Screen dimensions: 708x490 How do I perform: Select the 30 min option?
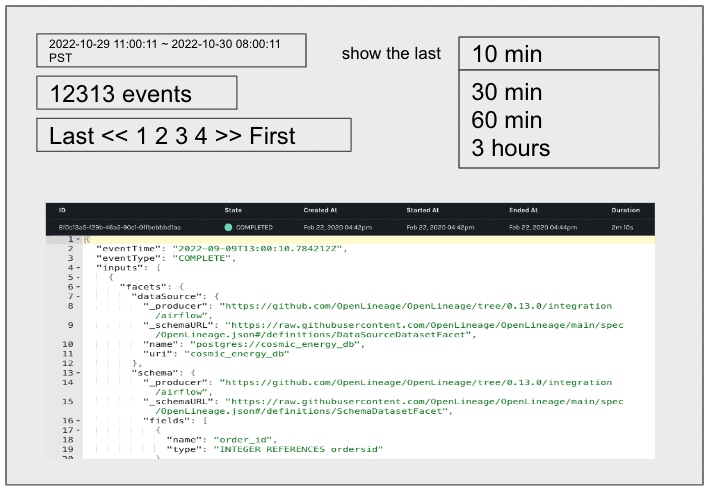[x=507, y=92]
